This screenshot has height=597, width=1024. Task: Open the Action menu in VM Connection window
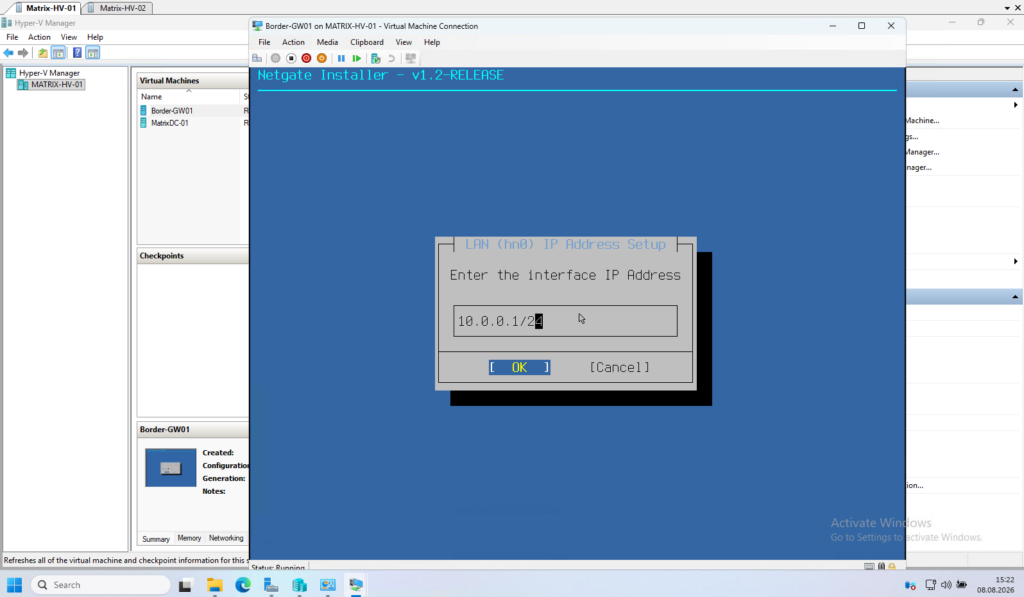[293, 42]
